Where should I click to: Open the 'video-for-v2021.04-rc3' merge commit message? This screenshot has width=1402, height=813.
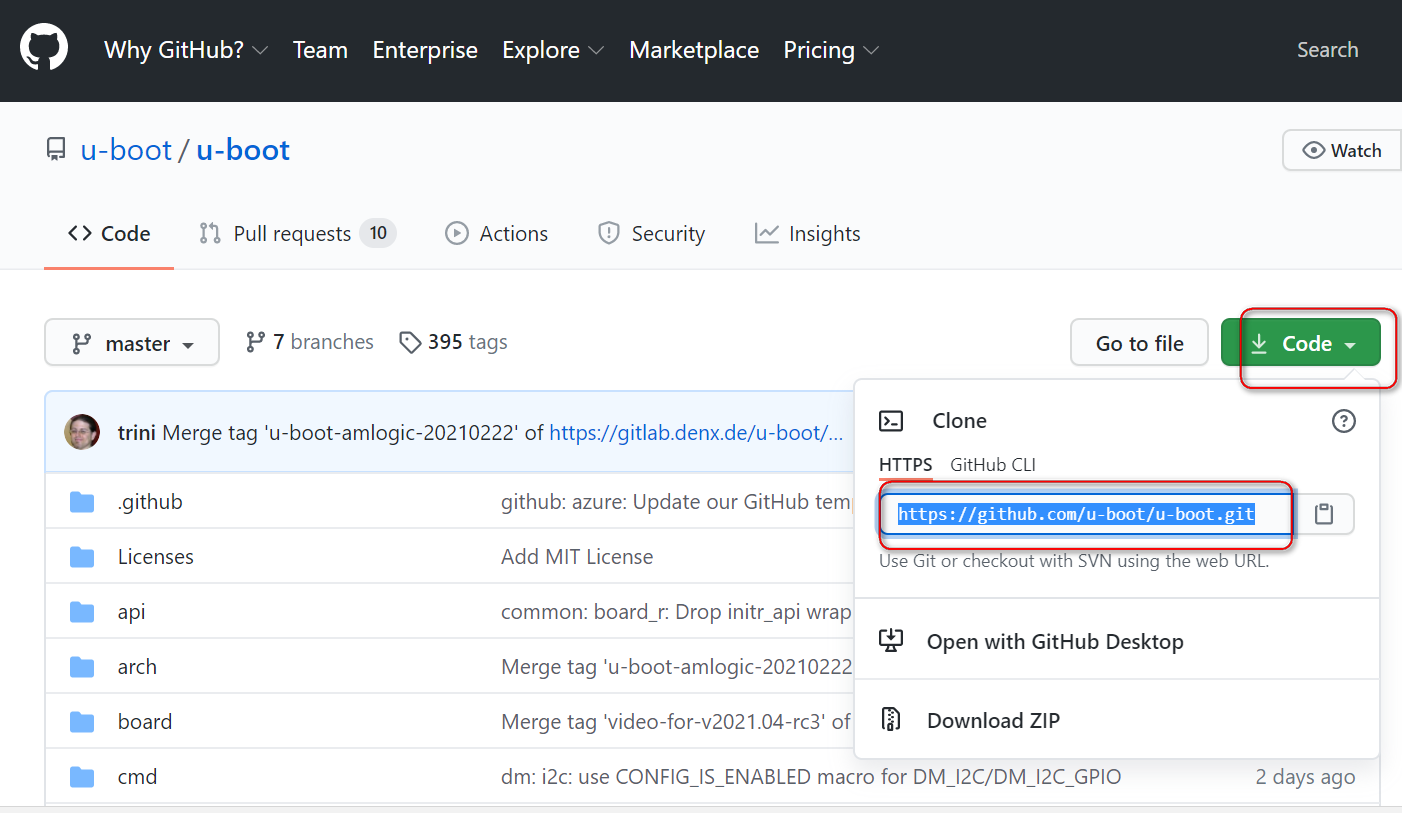(677, 722)
